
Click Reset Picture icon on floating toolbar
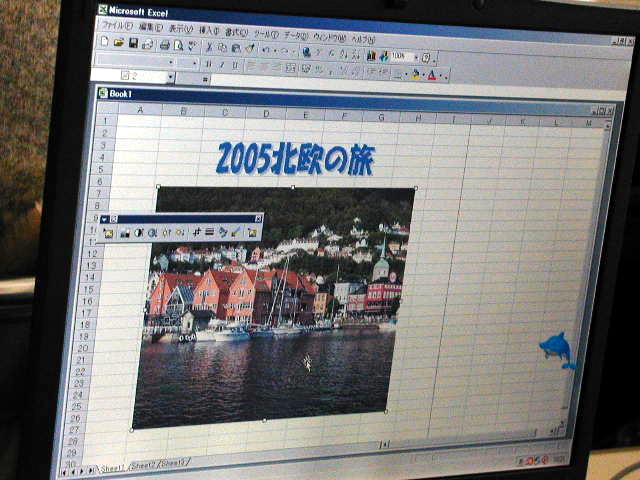pos(252,232)
